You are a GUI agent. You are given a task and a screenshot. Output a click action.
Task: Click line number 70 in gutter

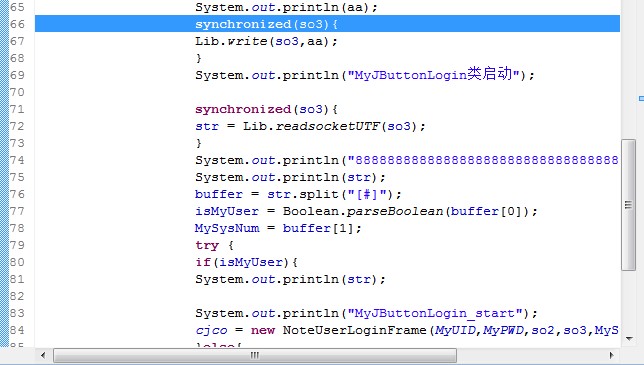point(17,92)
